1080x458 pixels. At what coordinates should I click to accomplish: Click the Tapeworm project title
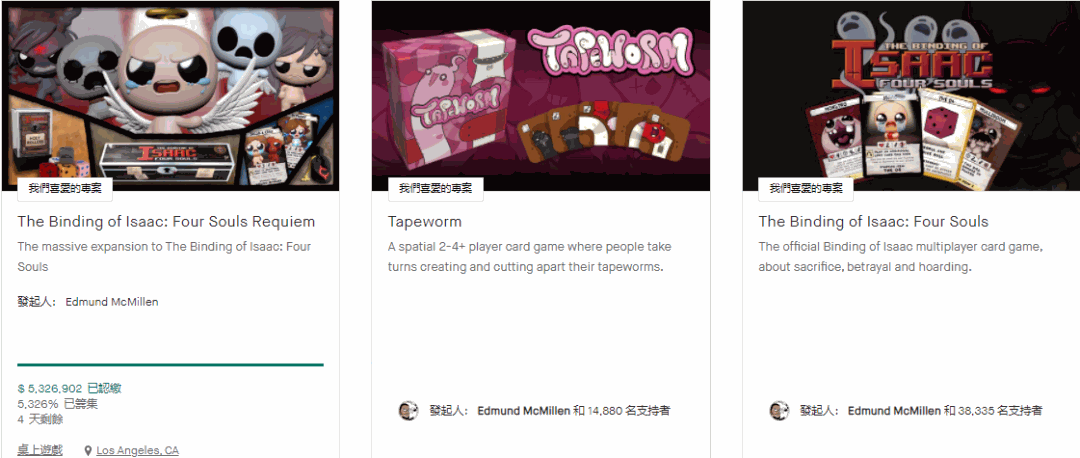pyautogui.click(x=424, y=222)
